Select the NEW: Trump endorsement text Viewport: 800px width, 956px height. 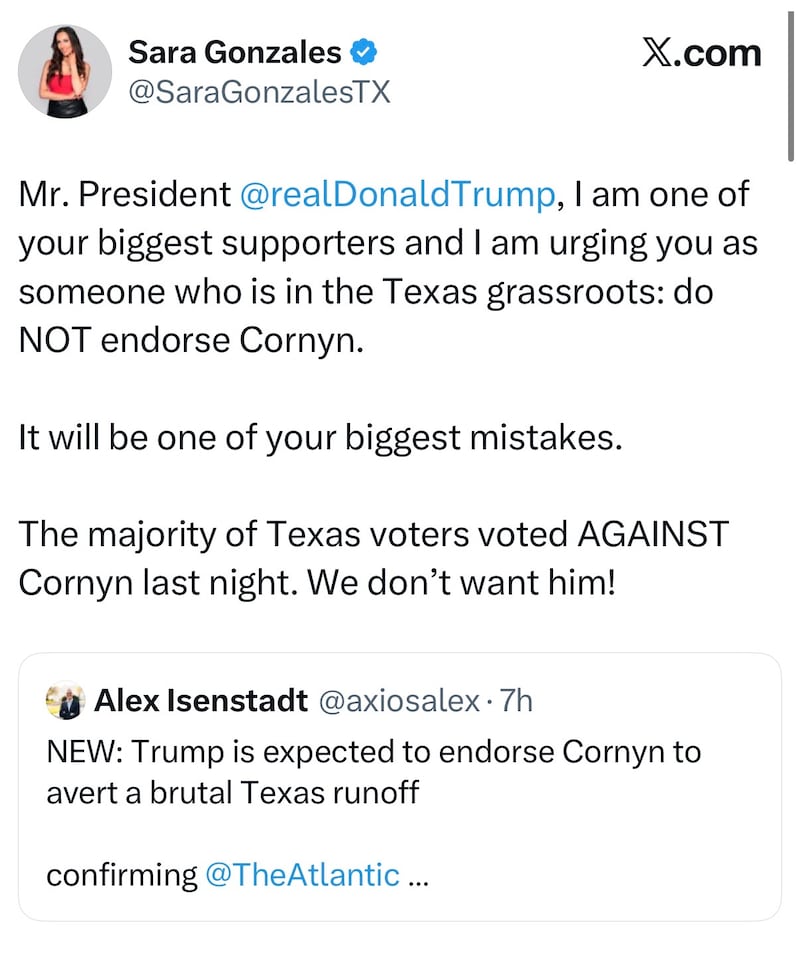(370, 751)
